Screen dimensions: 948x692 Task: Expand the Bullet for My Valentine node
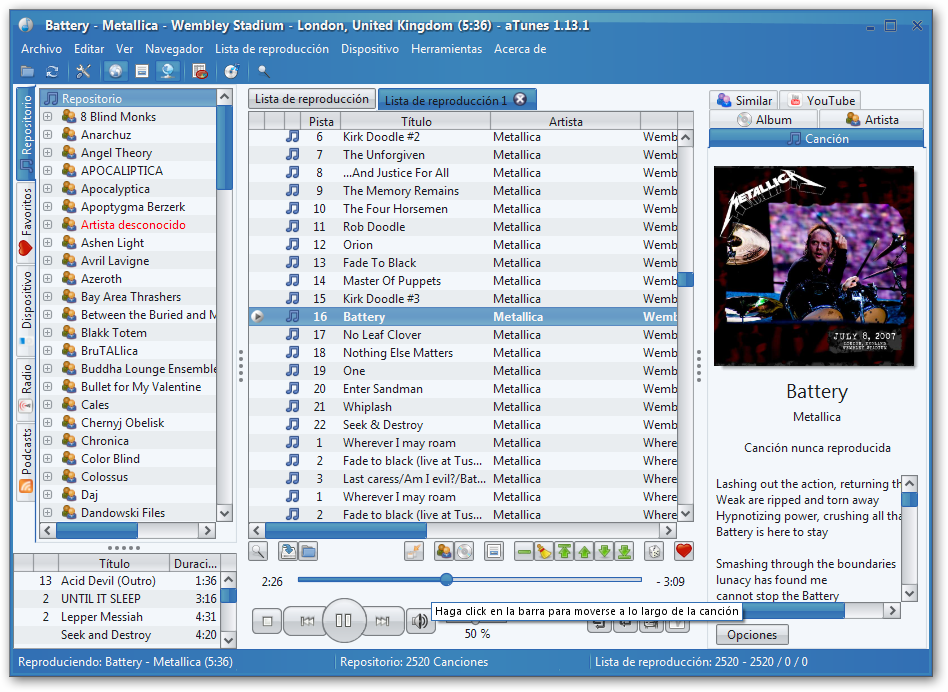point(47,387)
